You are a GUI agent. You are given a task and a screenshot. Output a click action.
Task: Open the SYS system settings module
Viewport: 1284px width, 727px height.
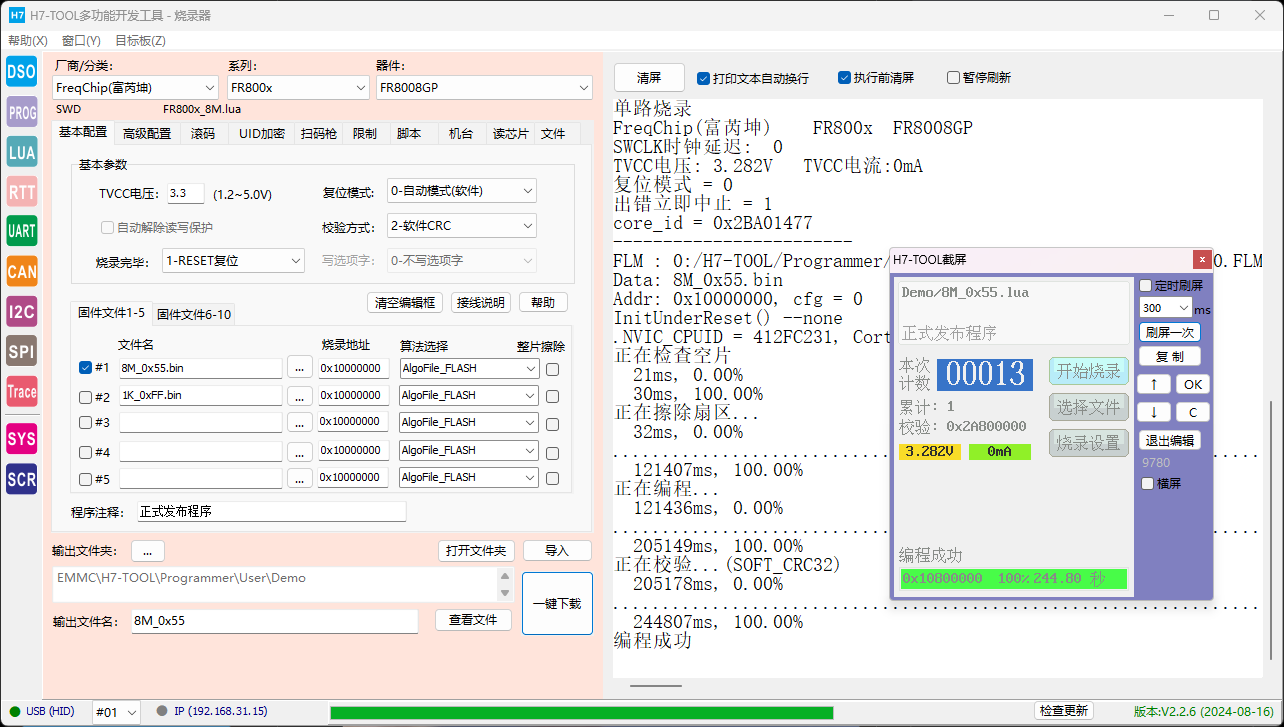point(21,438)
